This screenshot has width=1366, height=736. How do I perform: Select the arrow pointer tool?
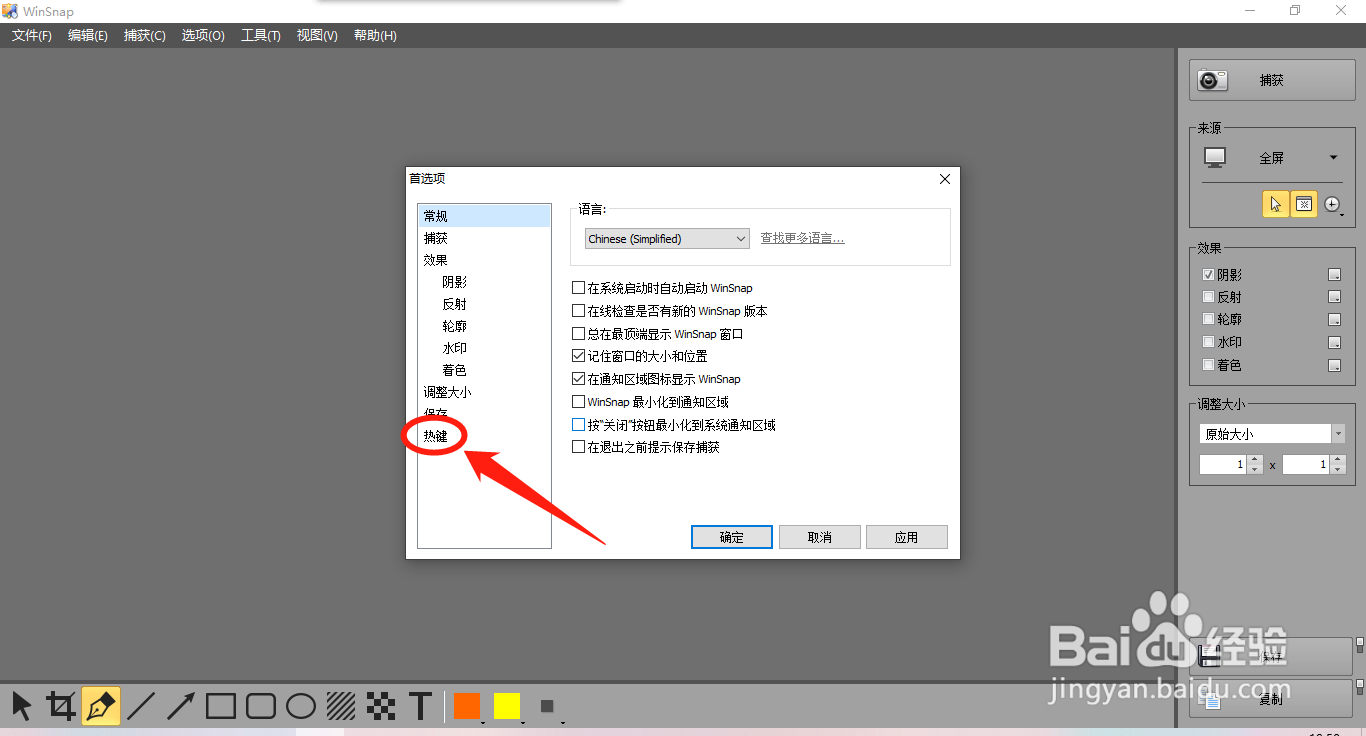pyautogui.click(x=22, y=706)
